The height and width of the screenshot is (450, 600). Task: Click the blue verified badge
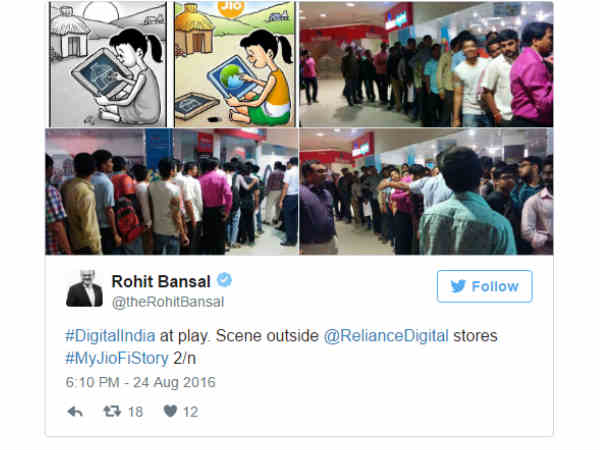point(224,280)
